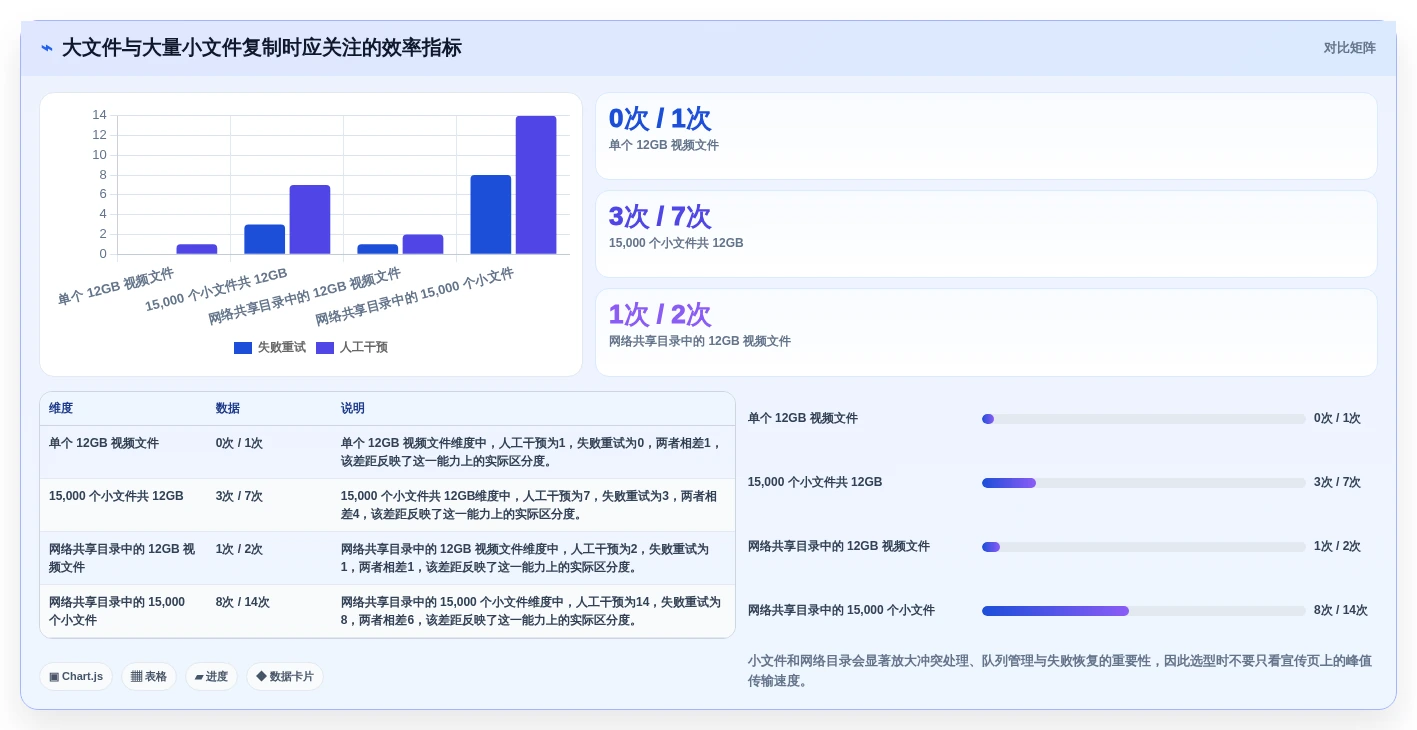Toggle the 失败重试 legend swatch

[243, 348]
